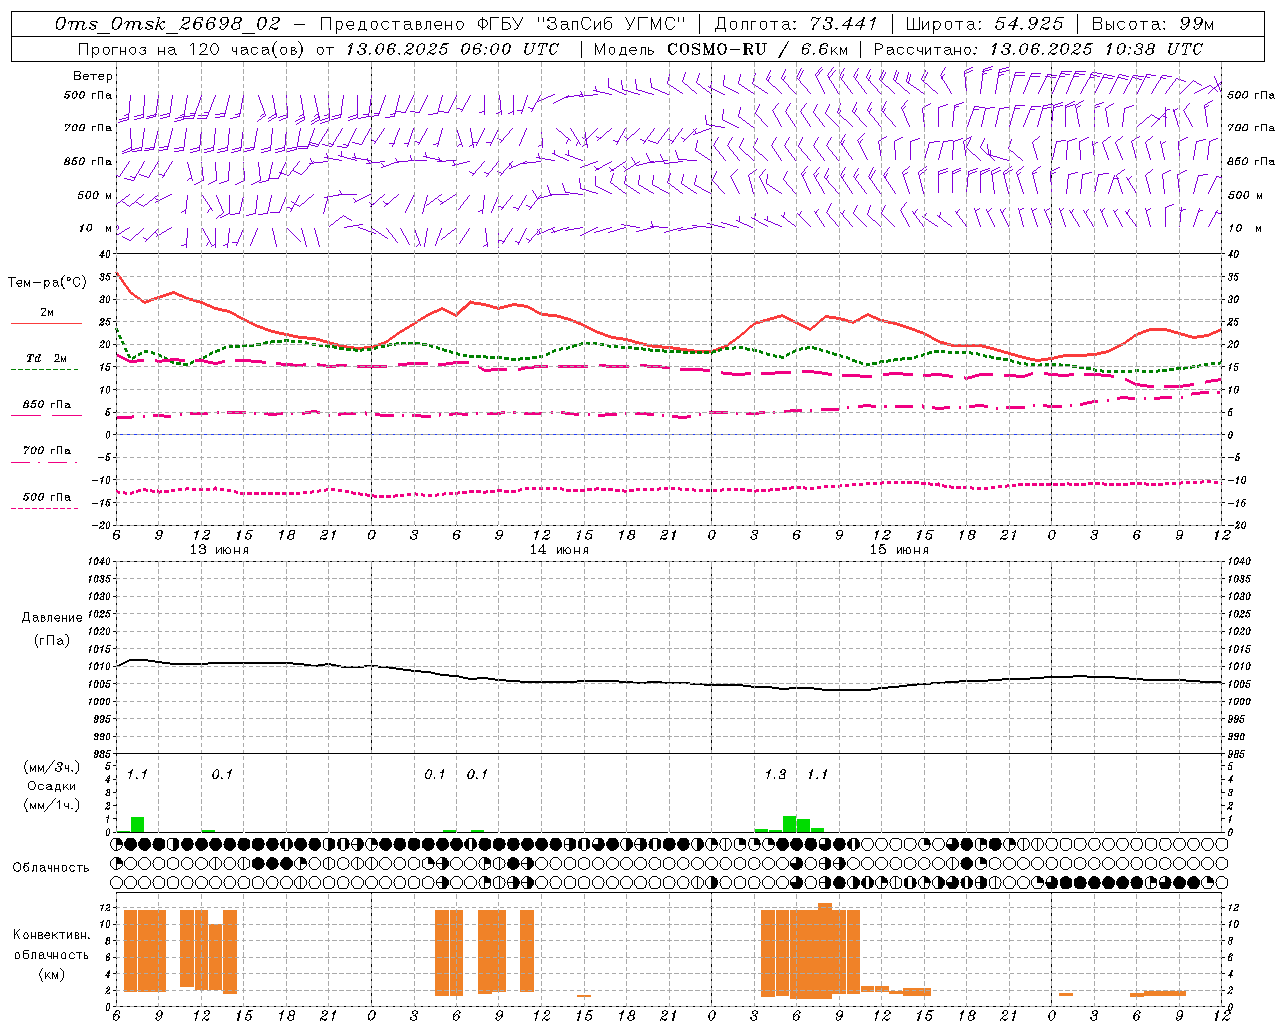This screenshot has width=1280, height=1024.
Task: Click "Рассчитано: 13.06.2025 10:38 UTC" text
Action: point(1038,49)
